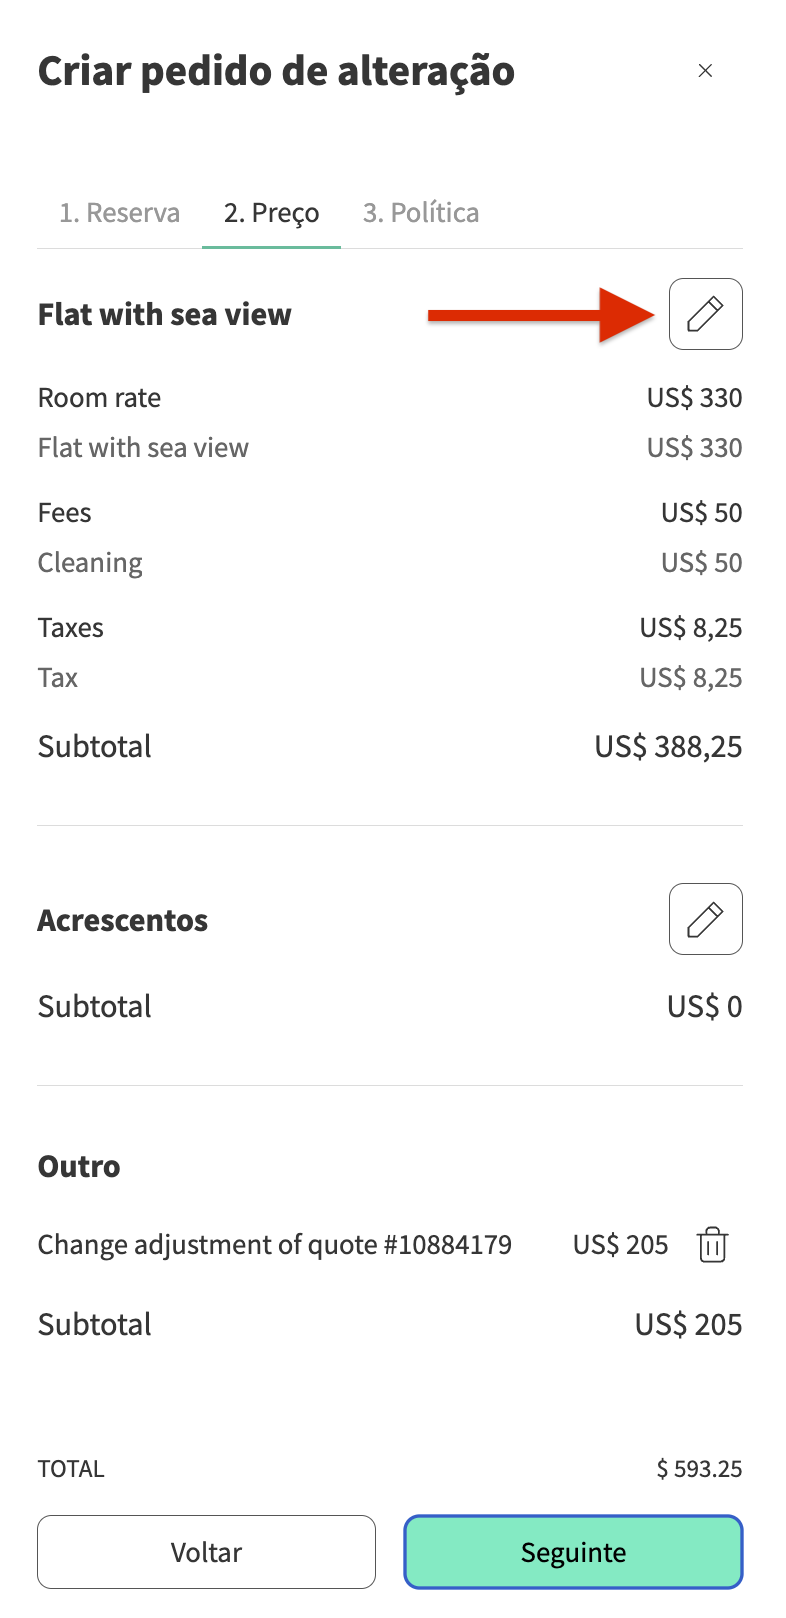Click the US$ 388,25 subtotal value
Screen dimensions: 786x1618
(668, 747)
